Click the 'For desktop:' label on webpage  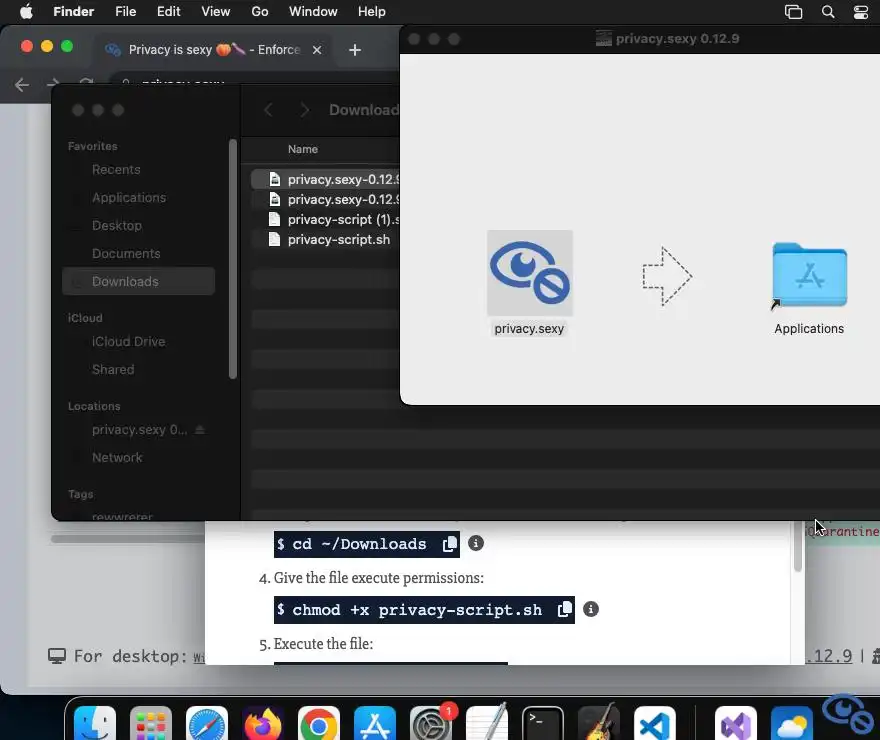click(x=130, y=656)
